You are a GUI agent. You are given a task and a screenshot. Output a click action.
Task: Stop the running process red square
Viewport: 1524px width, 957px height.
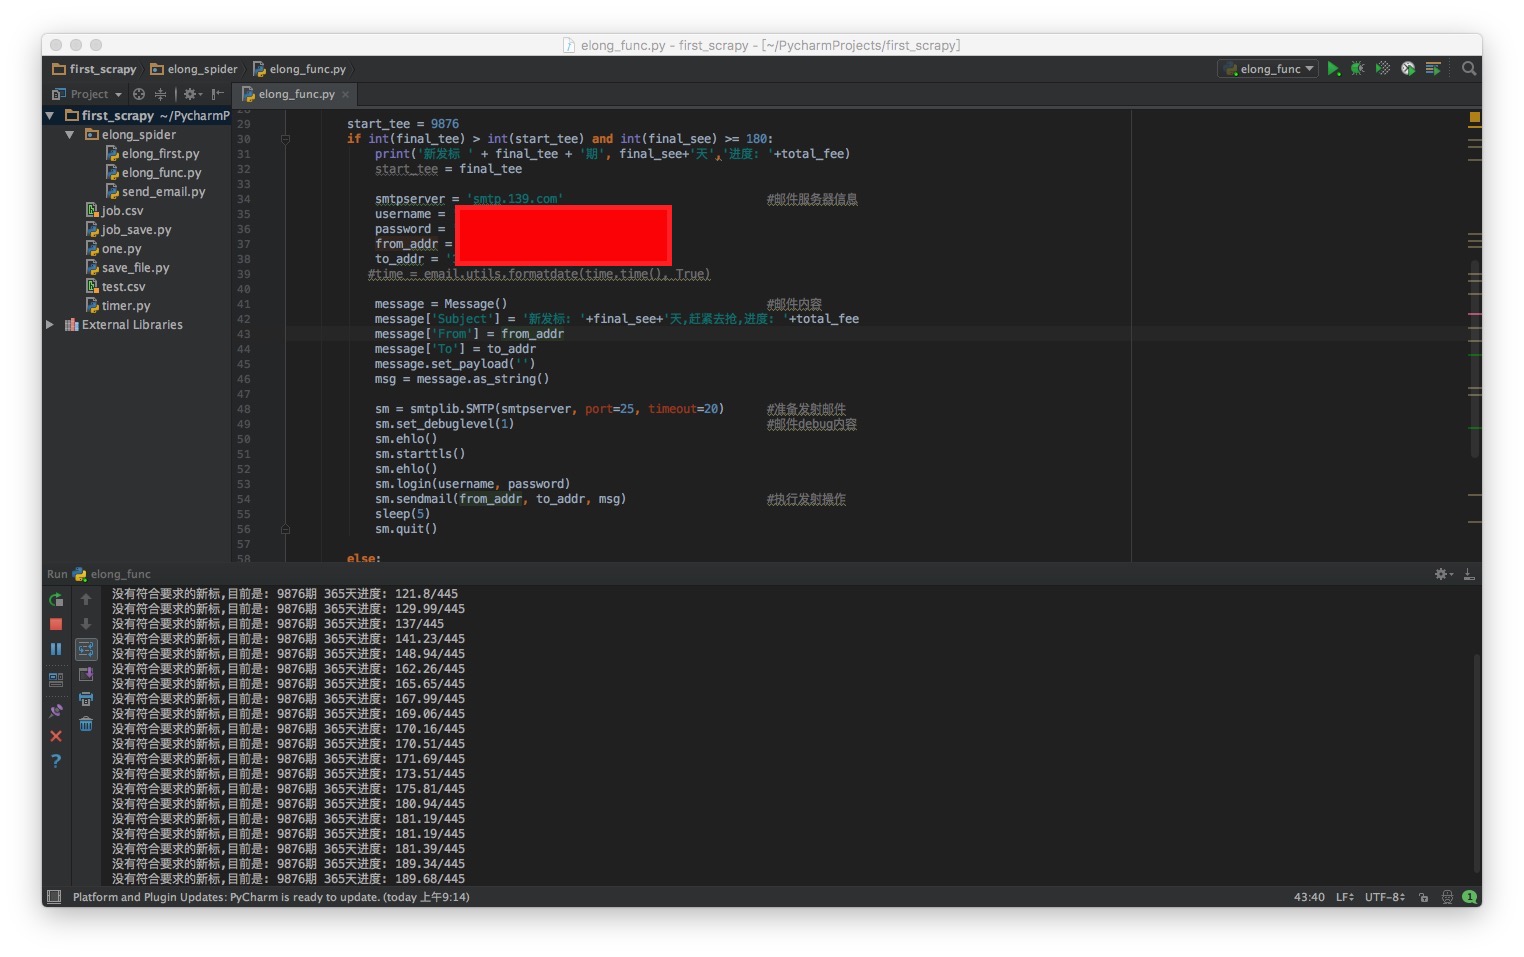[x=56, y=624]
